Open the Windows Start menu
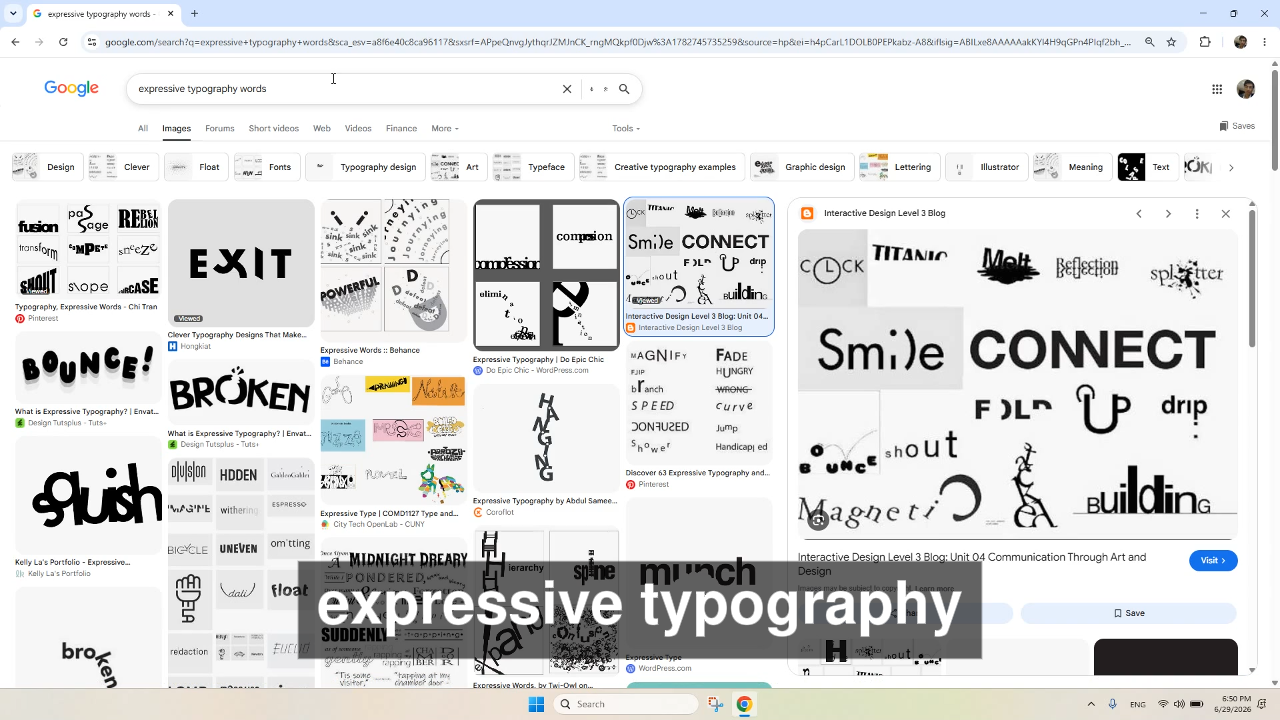 point(536,704)
